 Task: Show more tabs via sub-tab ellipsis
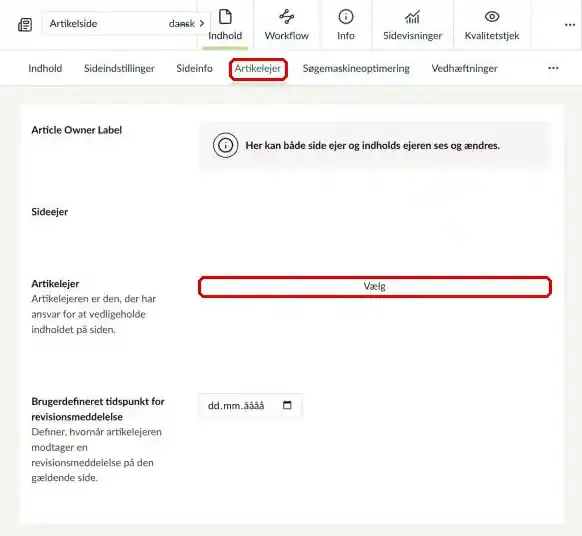[553, 68]
